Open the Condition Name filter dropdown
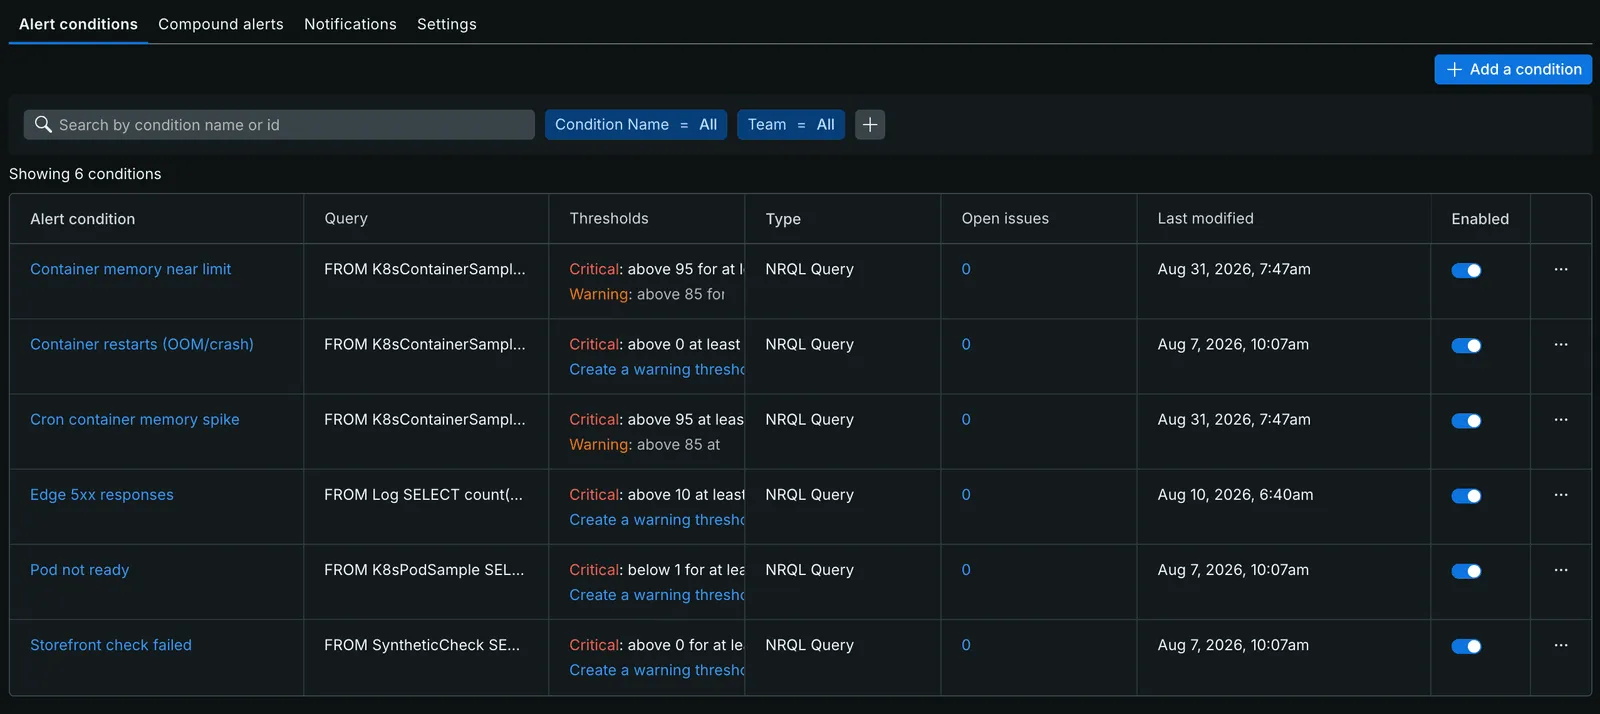Viewport: 1600px width, 714px height. click(x=636, y=125)
